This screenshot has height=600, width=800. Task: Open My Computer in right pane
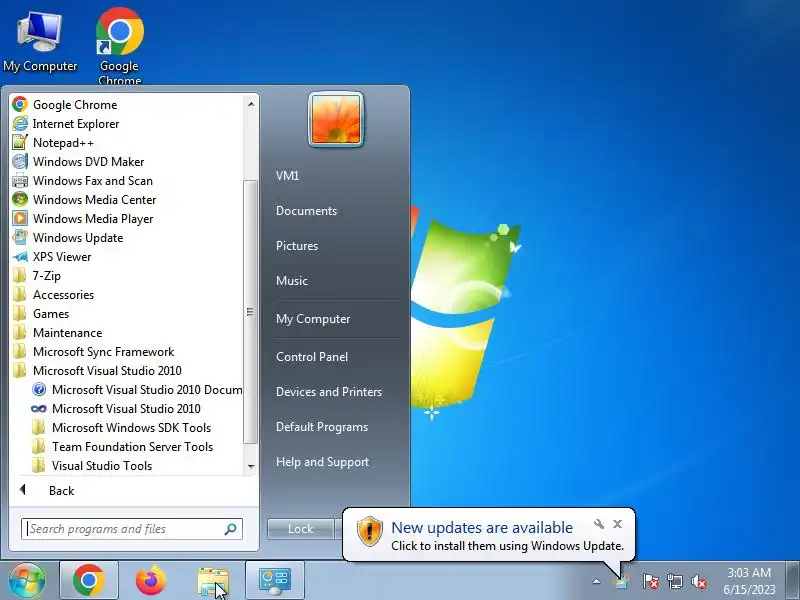coord(313,319)
